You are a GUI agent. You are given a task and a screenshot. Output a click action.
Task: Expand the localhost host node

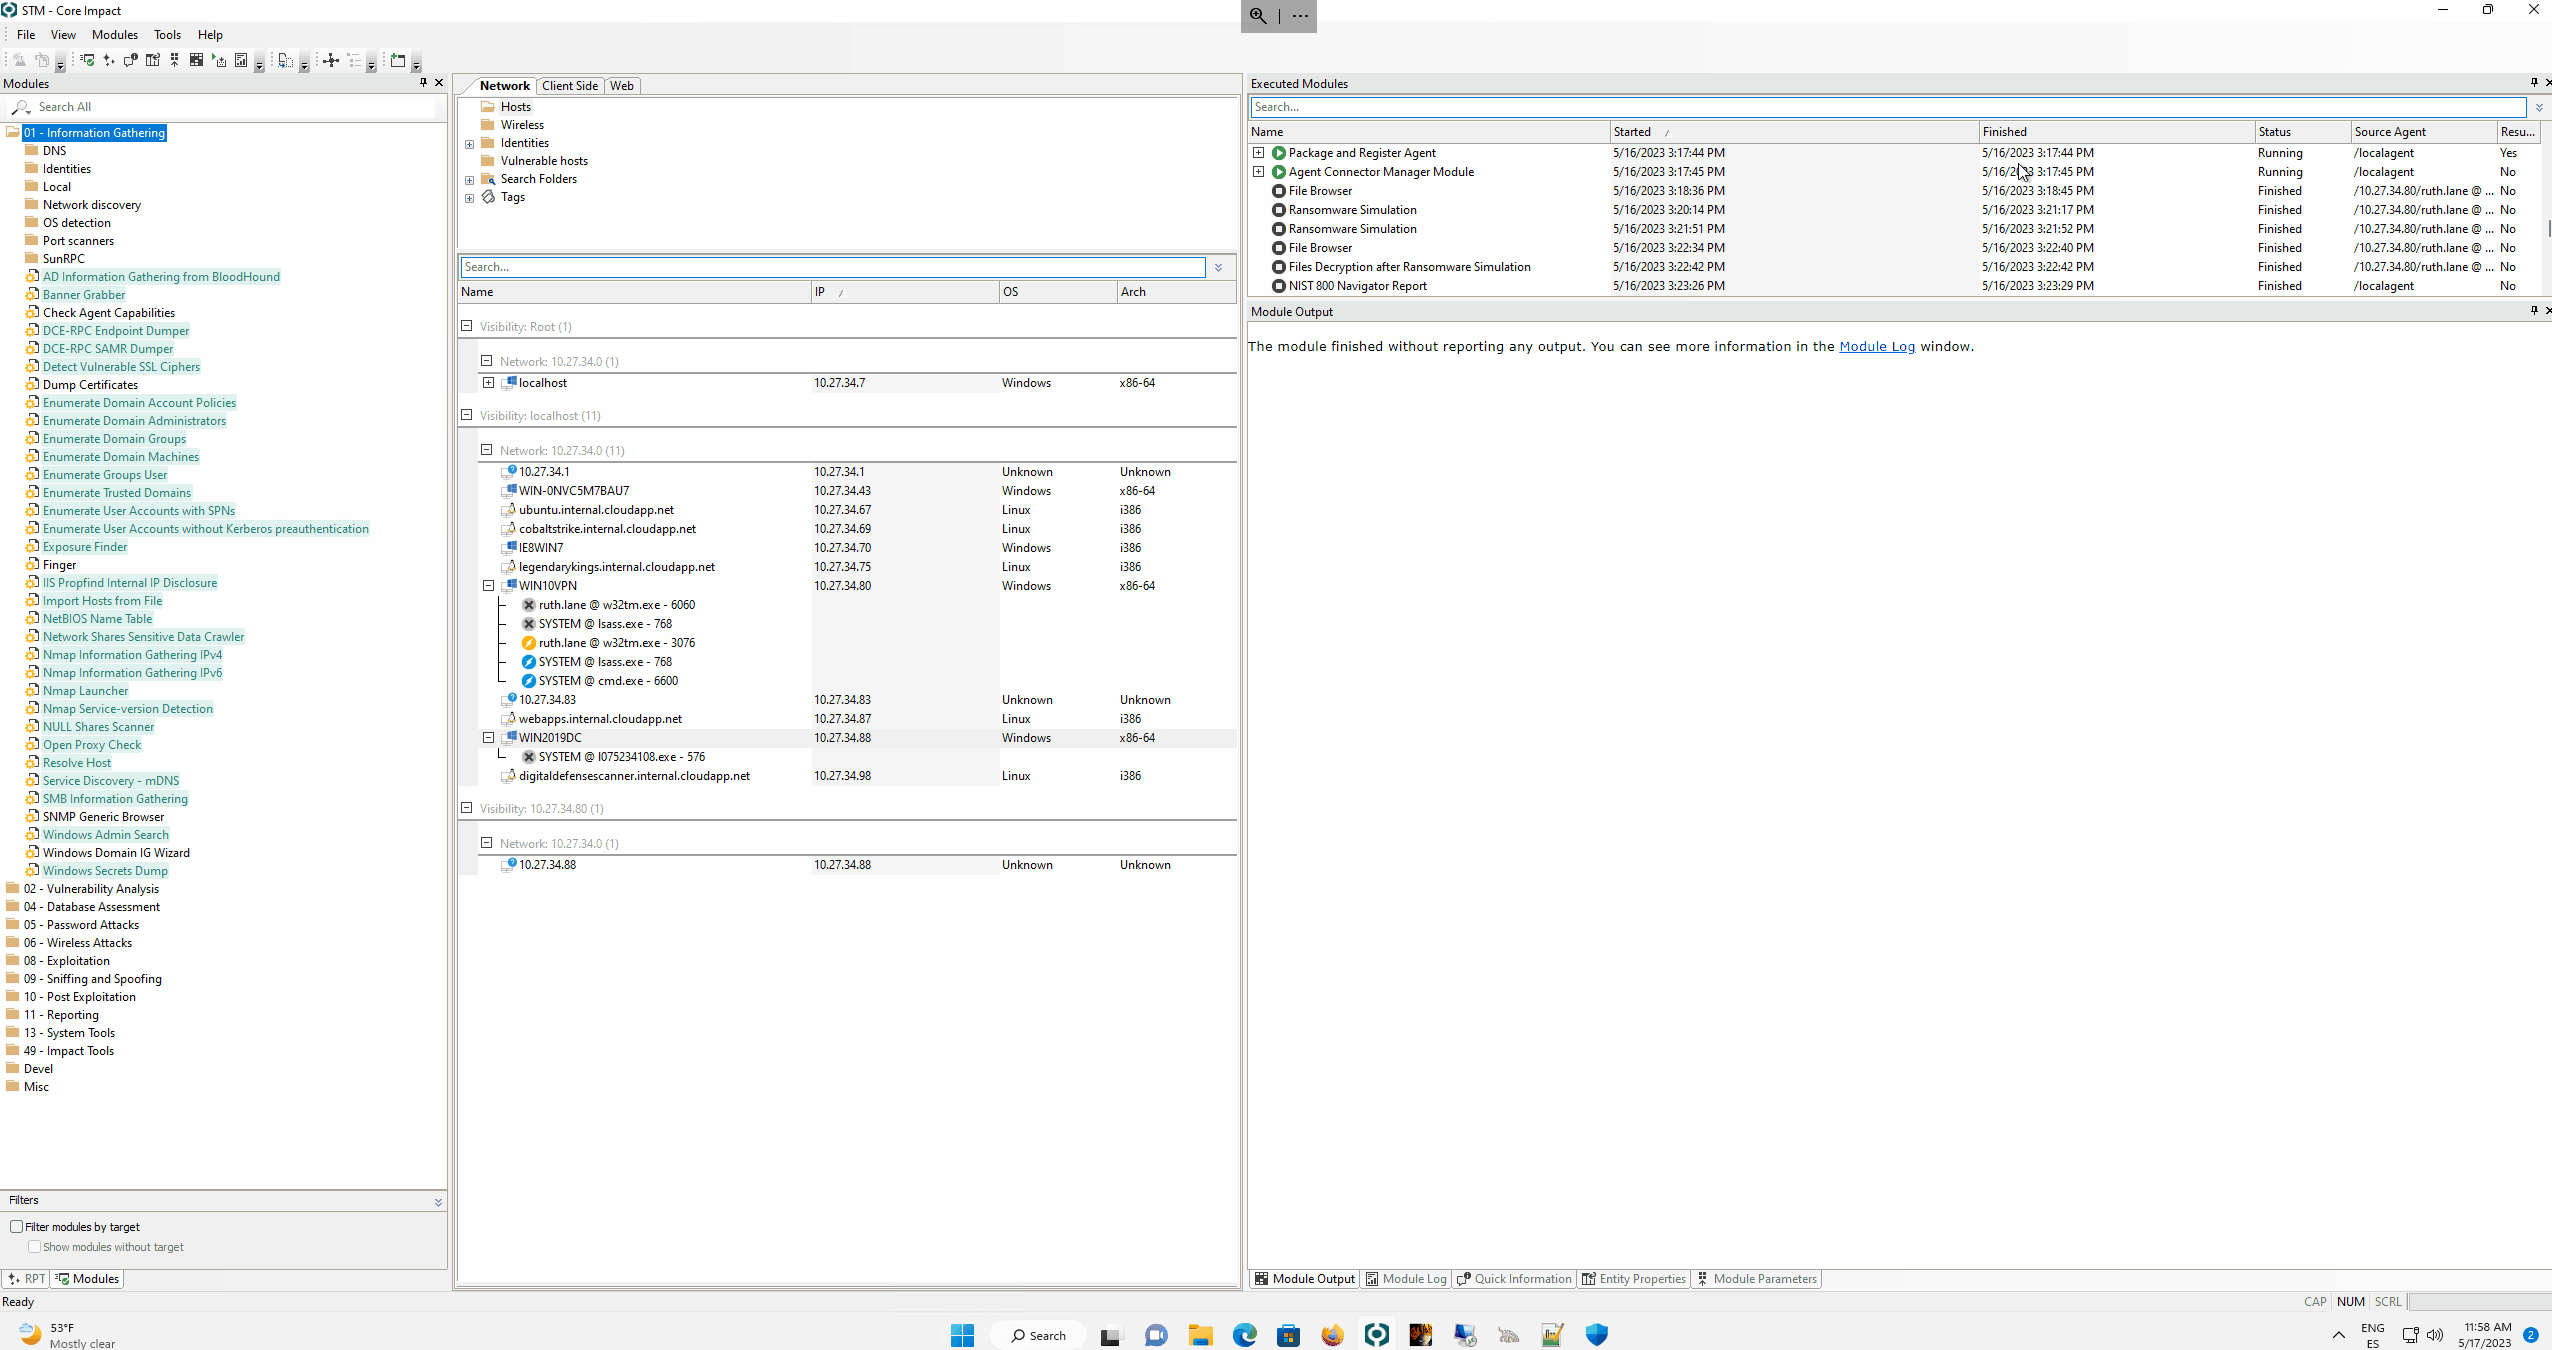pos(489,383)
